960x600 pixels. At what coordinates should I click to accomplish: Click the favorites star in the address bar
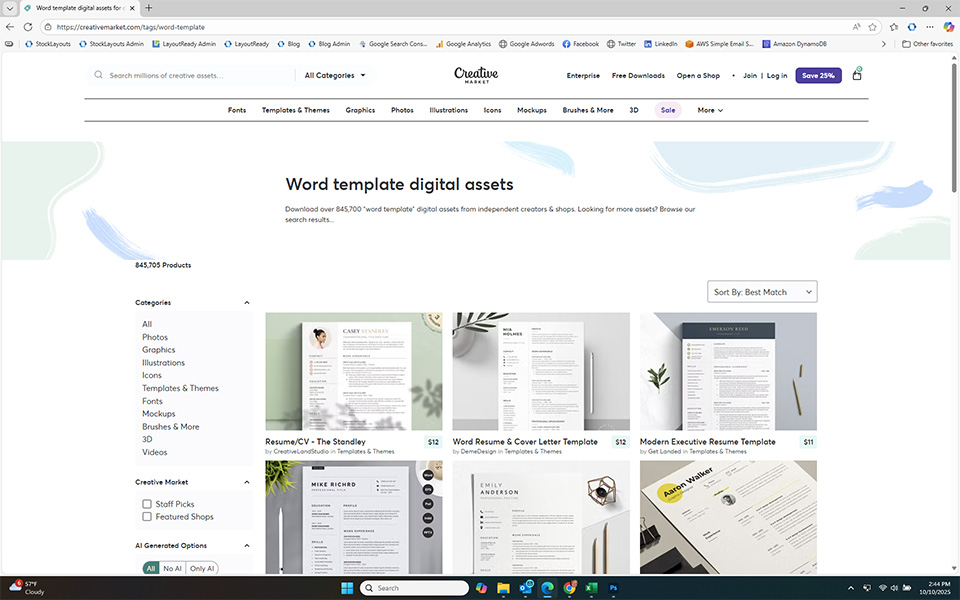tap(871, 27)
